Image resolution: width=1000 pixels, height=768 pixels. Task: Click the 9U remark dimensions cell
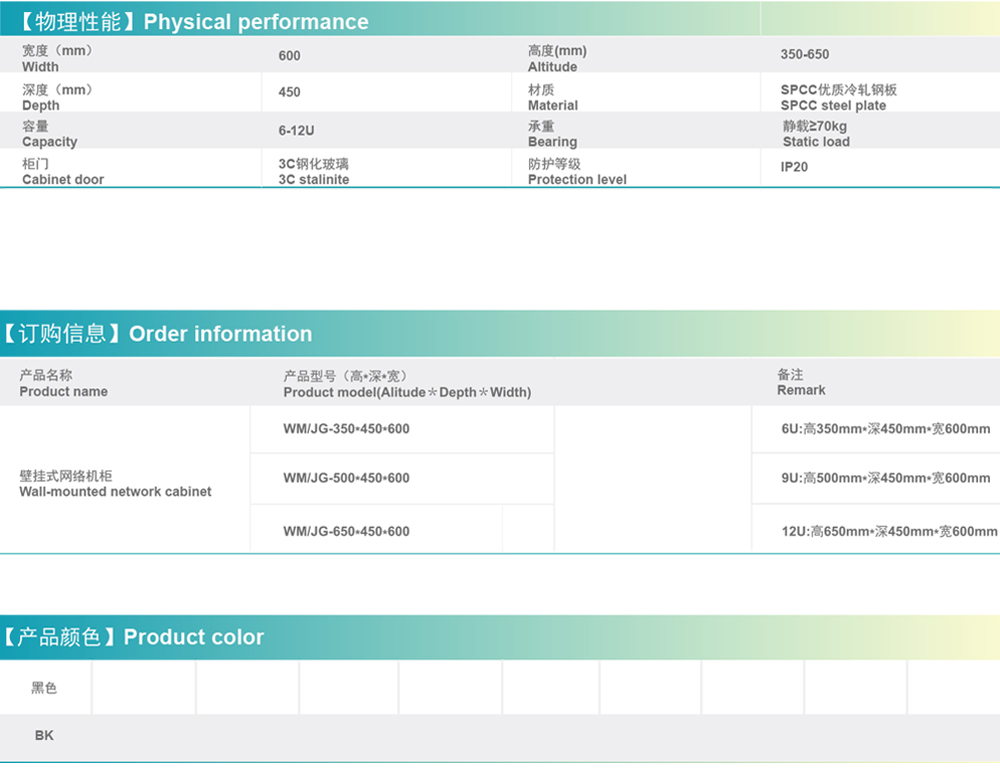pyautogui.click(x=885, y=478)
